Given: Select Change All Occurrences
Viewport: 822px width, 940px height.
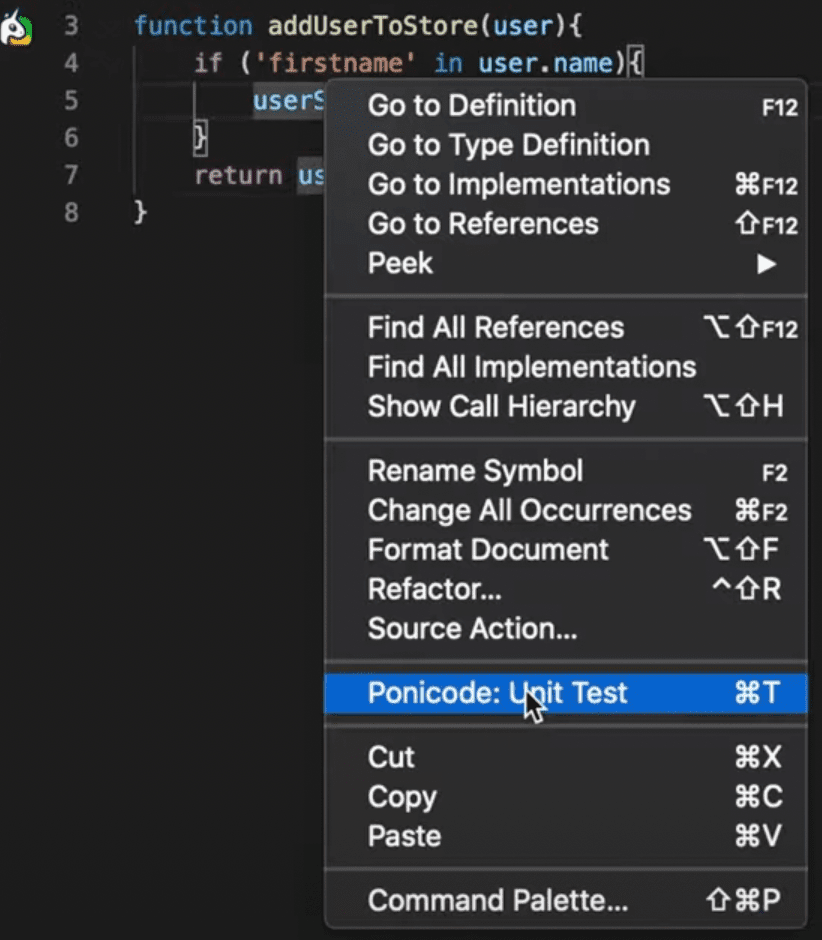Looking at the screenshot, I should pos(565,511).
